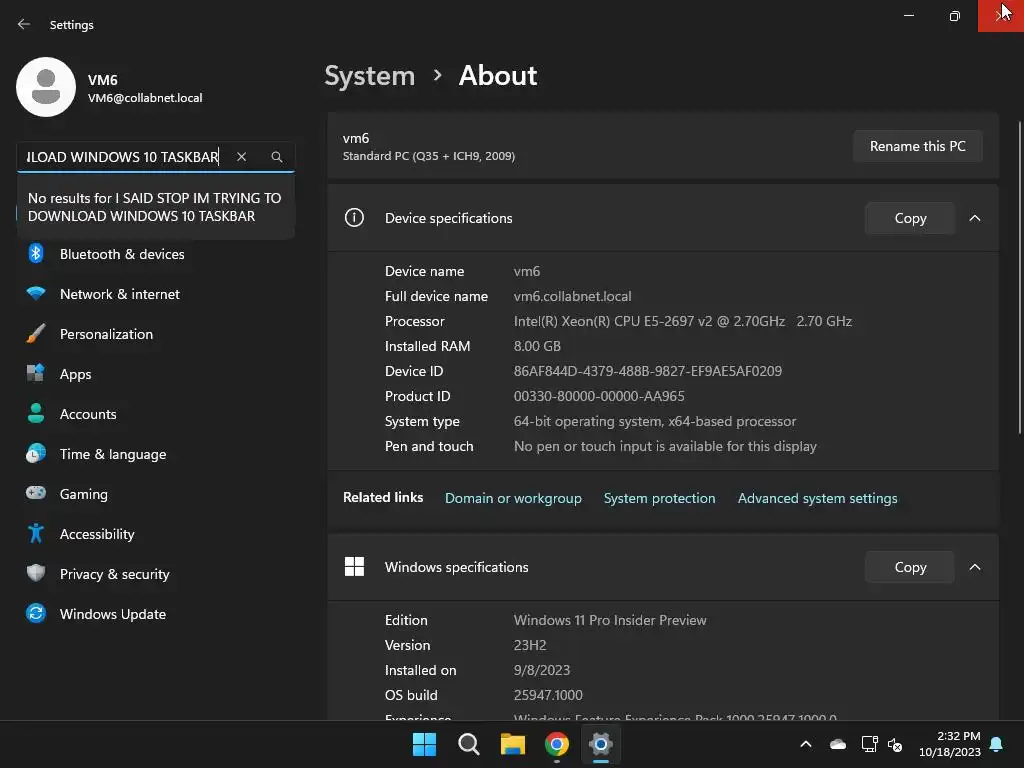Image resolution: width=1024 pixels, height=768 pixels.
Task: Click the Apps icon in sidebar
Action: click(36, 374)
